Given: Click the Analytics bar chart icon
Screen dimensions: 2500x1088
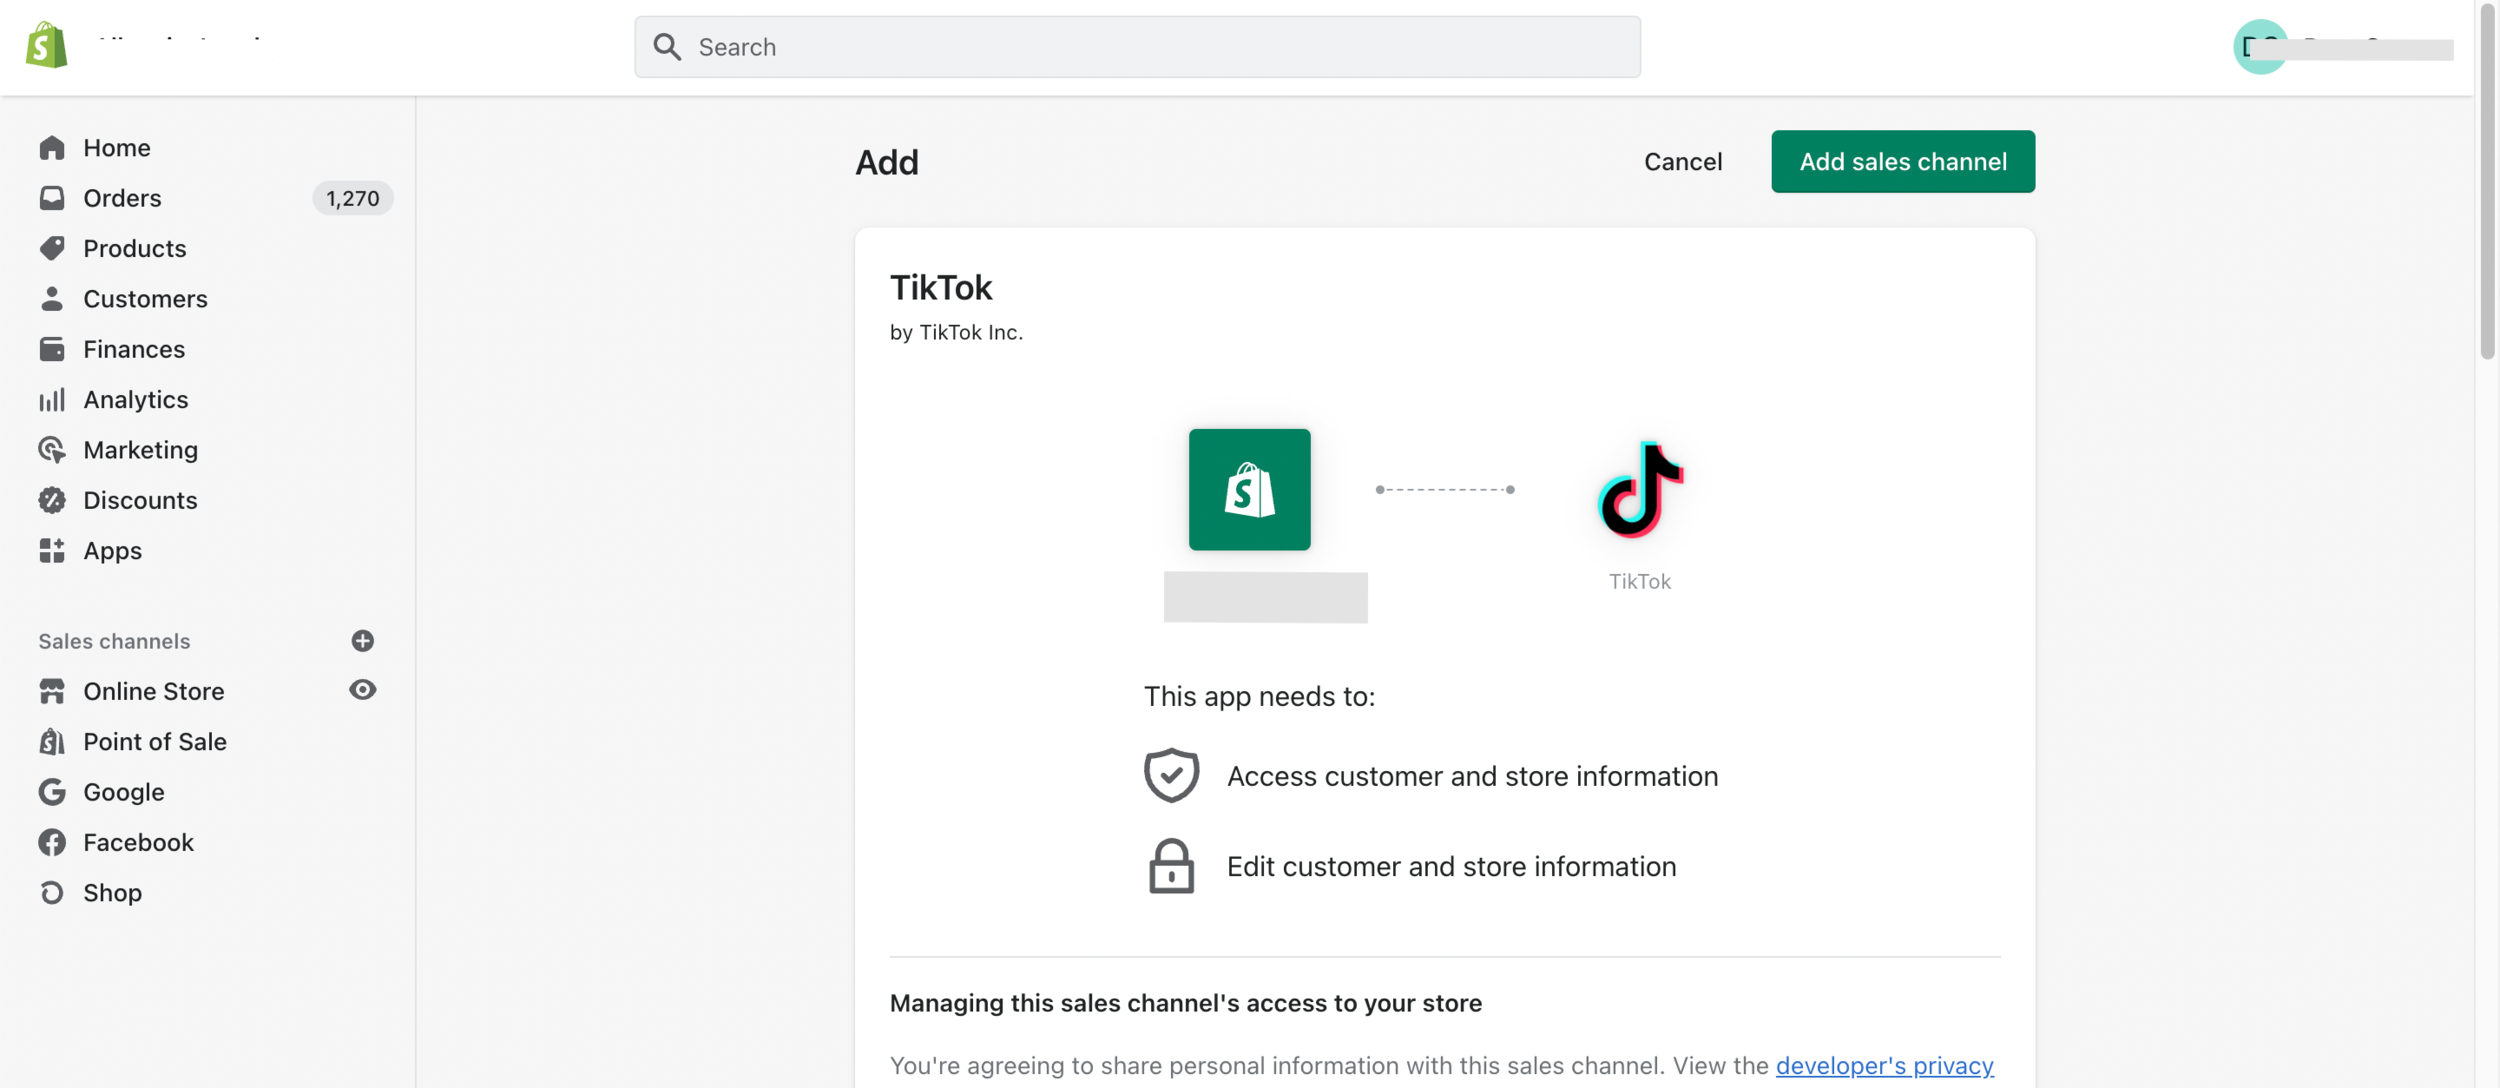Looking at the screenshot, I should point(52,399).
